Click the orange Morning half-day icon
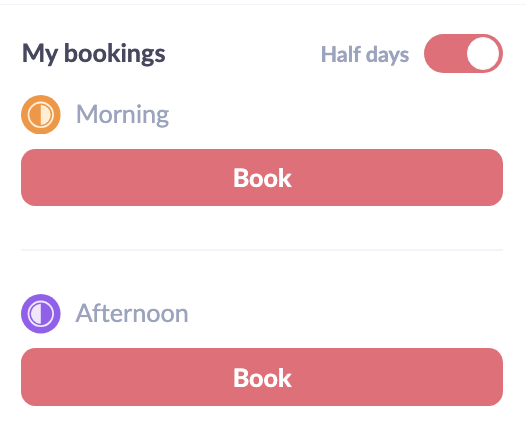 [41, 114]
